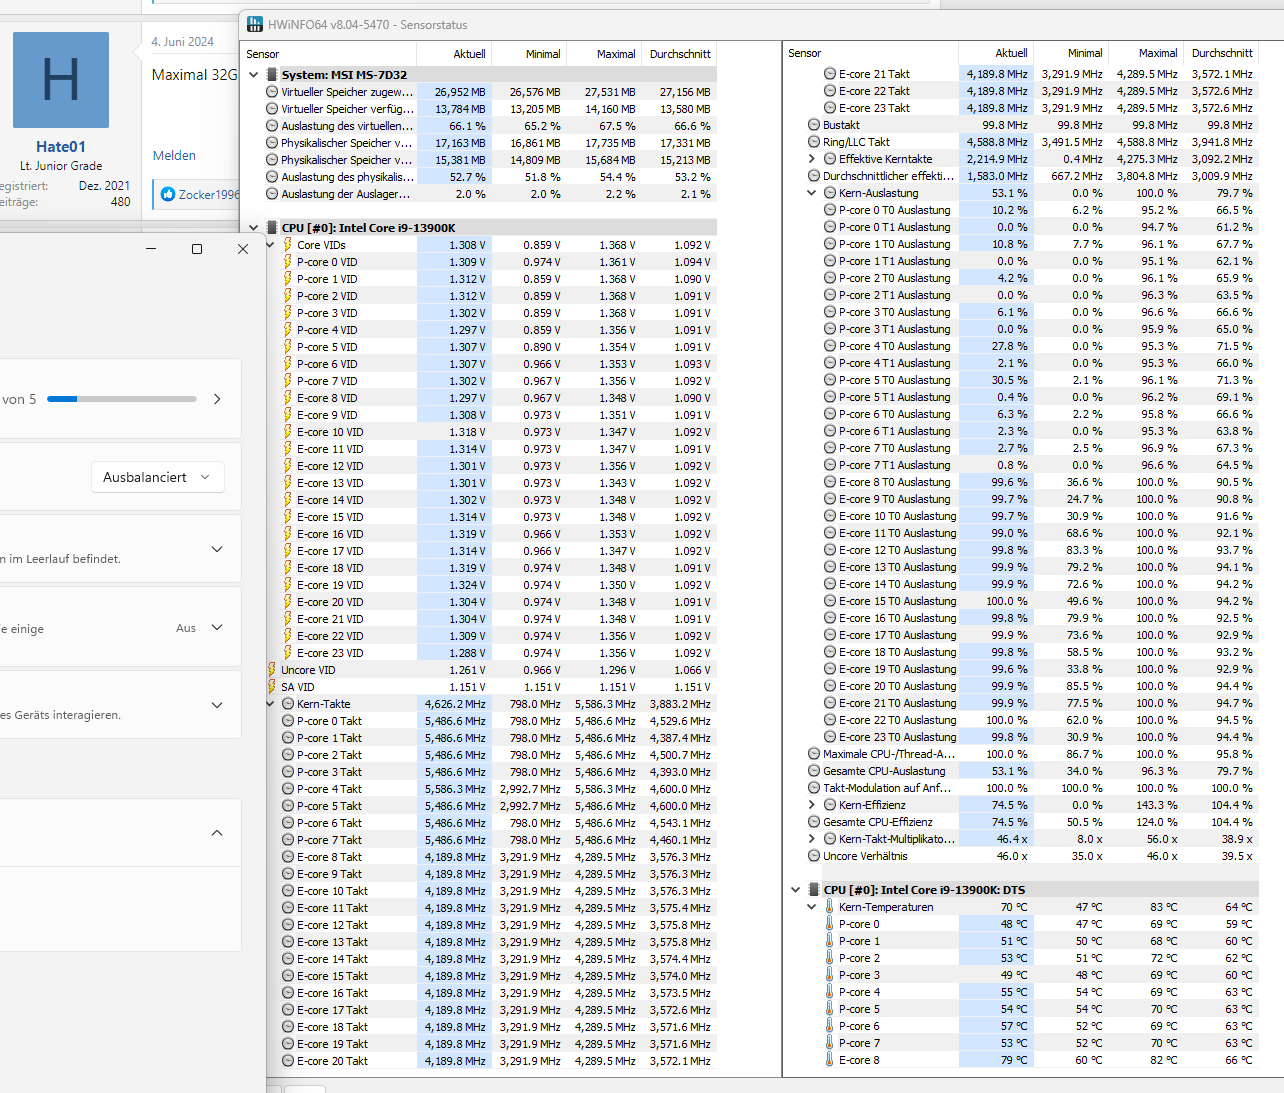
Task: Click the Kern-Auslastung usage icon
Action: tap(829, 192)
